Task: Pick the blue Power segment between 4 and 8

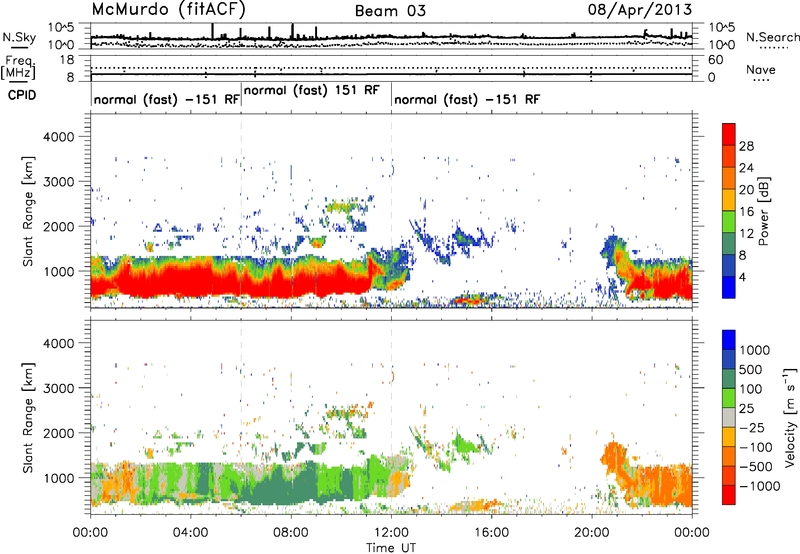Action: tap(729, 266)
